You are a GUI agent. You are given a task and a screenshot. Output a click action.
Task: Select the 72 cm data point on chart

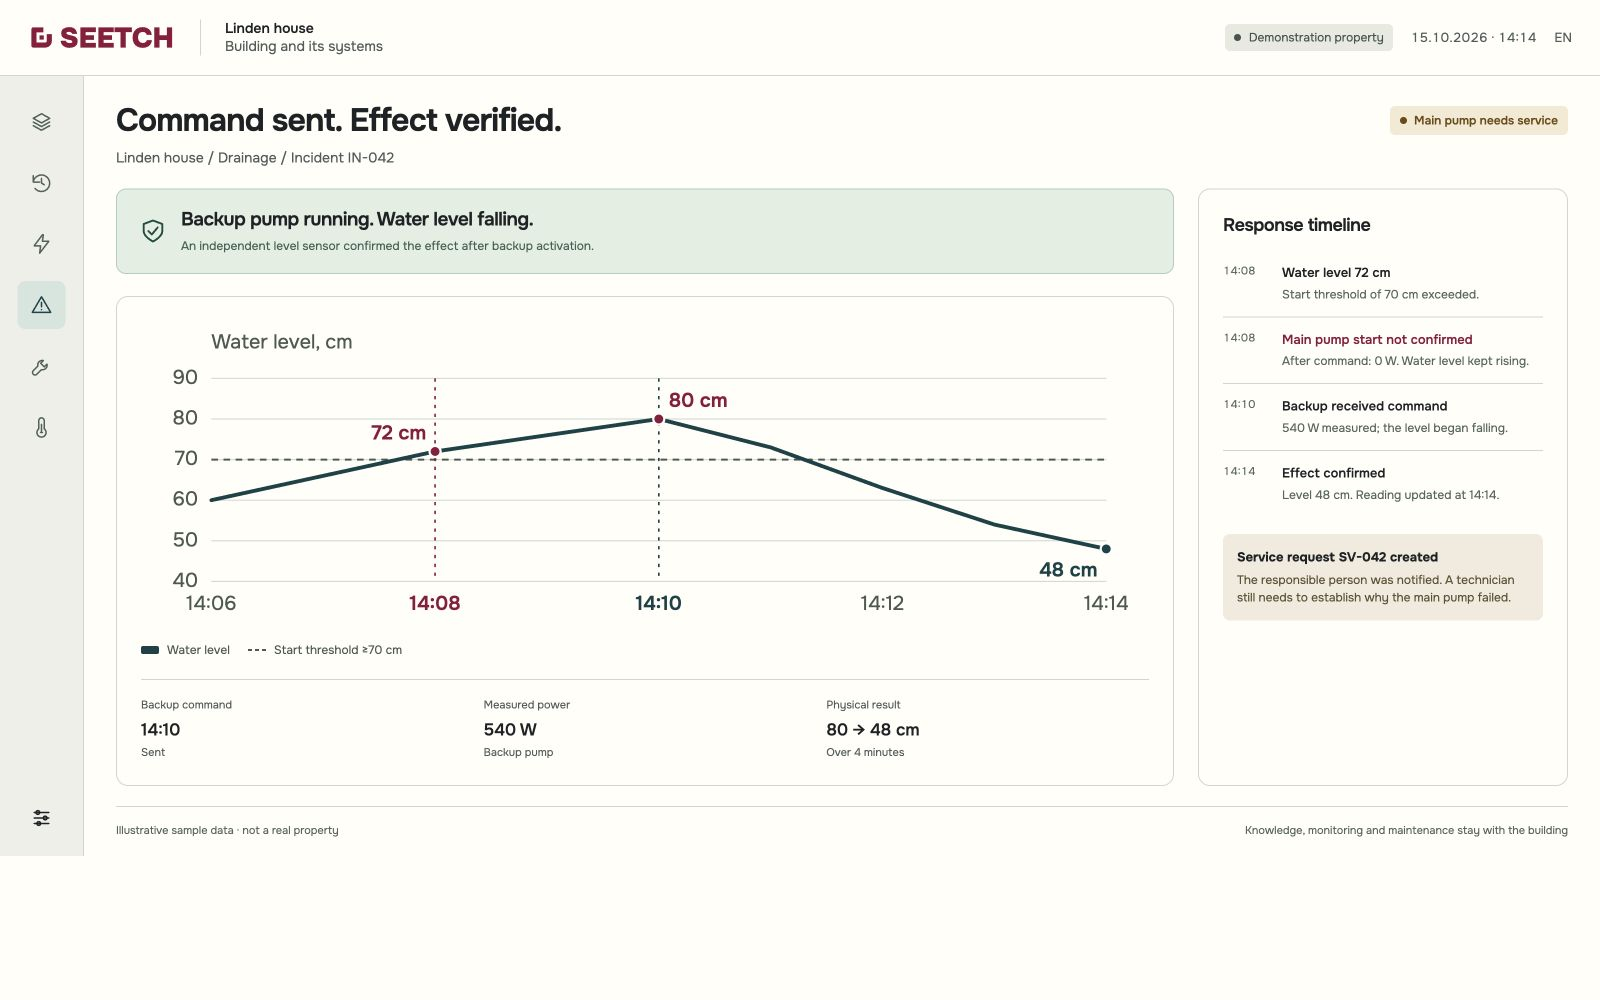435,452
